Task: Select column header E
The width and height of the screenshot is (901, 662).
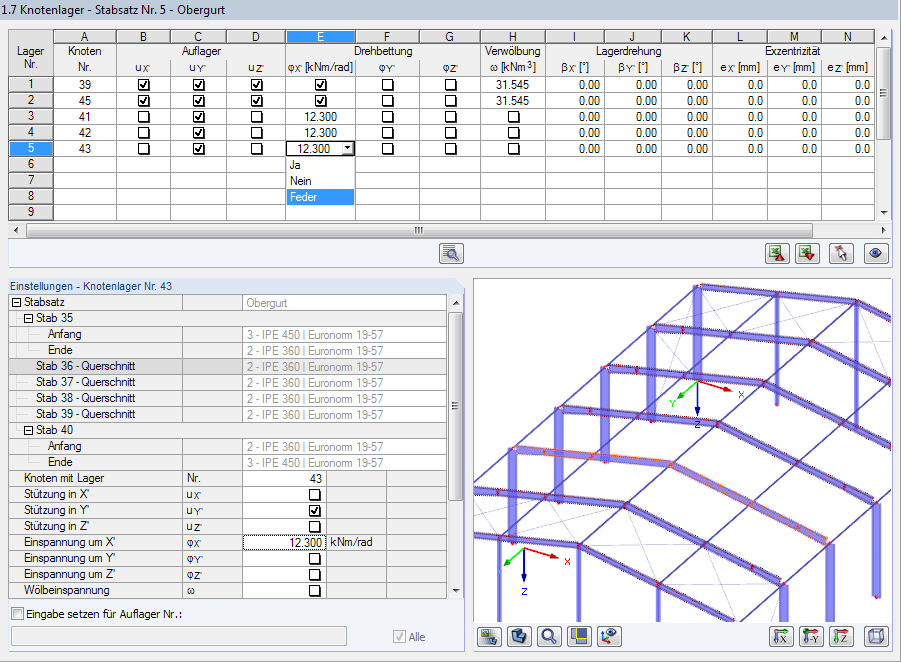Action: point(320,37)
